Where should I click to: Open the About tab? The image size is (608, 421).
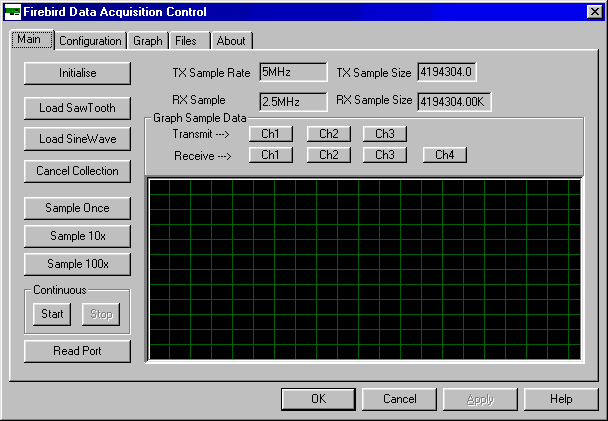(231, 41)
